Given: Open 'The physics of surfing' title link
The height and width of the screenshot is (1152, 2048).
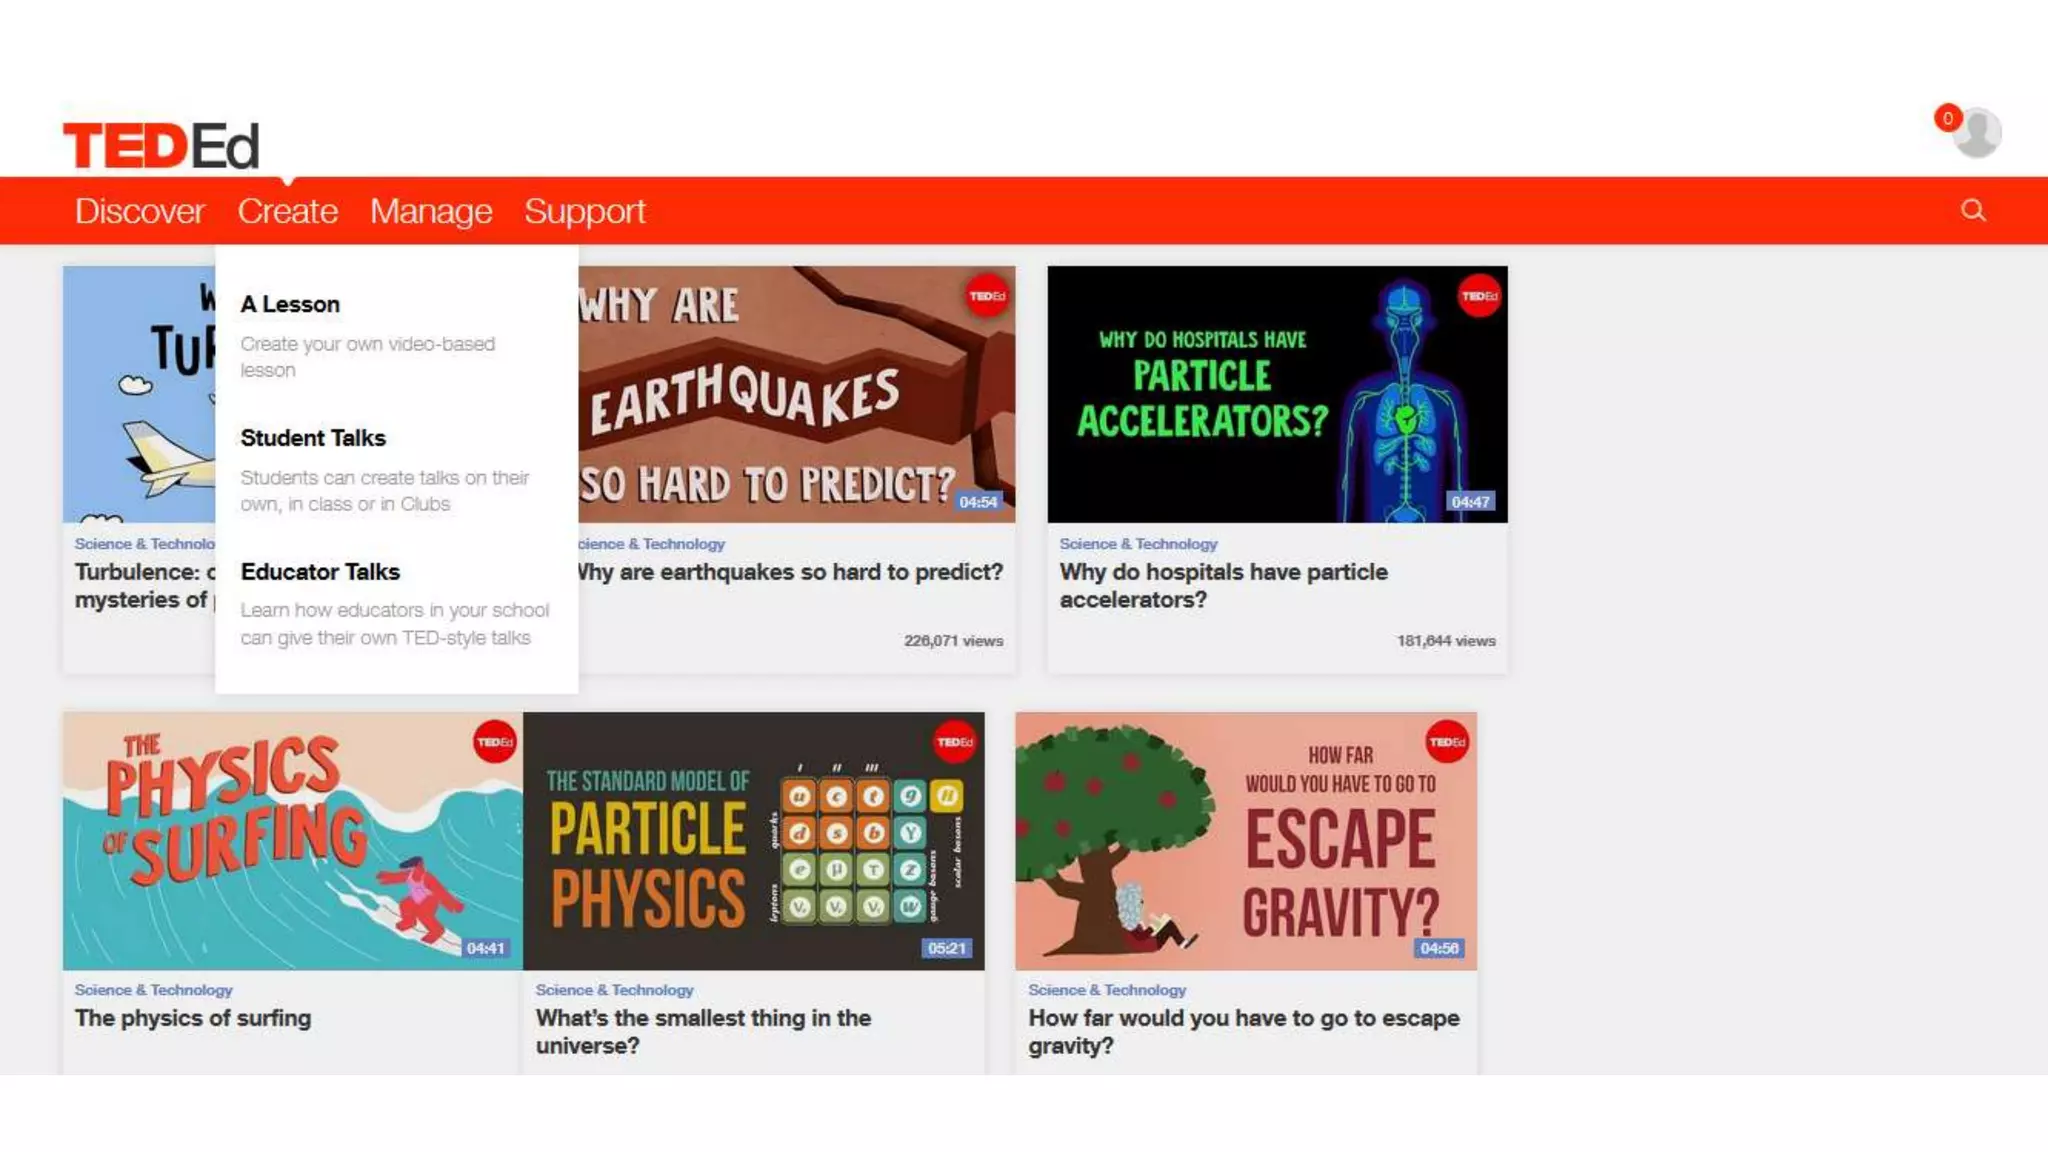Looking at the screenshot, I should coord(193,1018).
